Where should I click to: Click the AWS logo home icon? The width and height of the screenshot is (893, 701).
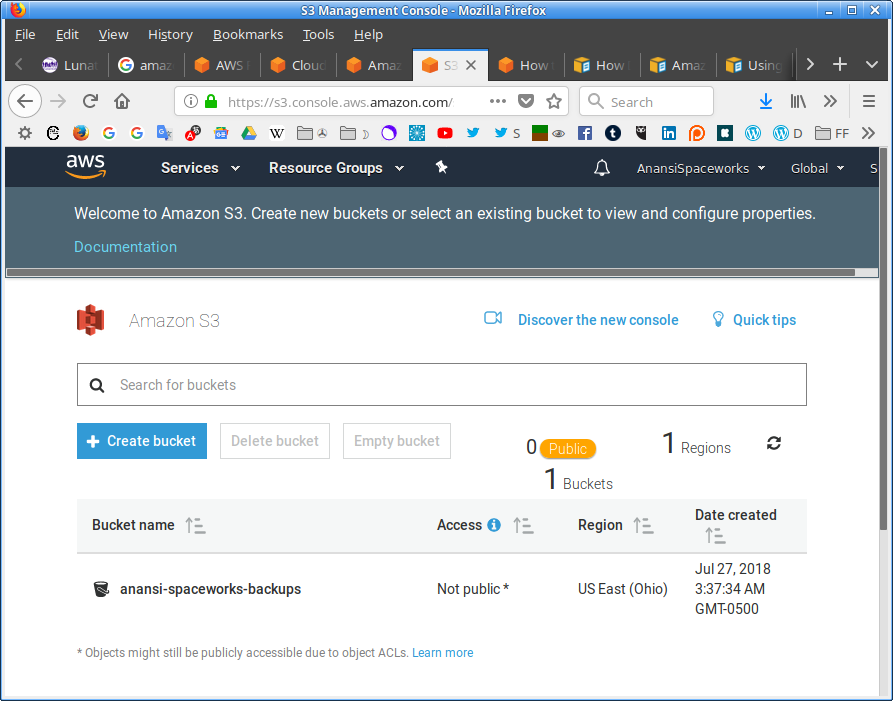86,167
